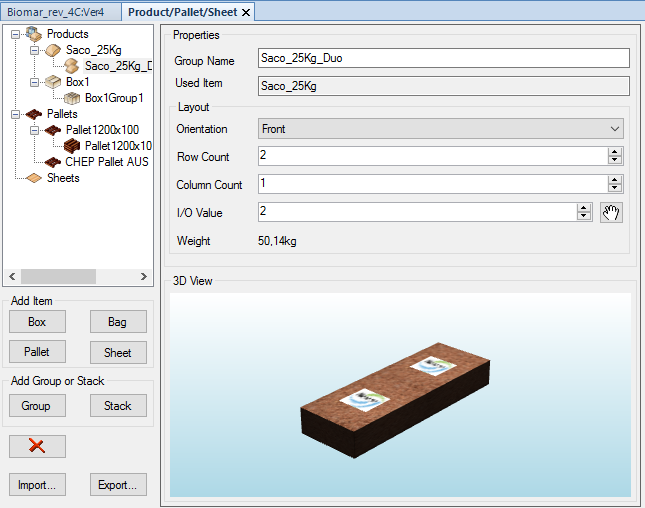
Task: Add a Box item
Action: (x=37, y=322)
